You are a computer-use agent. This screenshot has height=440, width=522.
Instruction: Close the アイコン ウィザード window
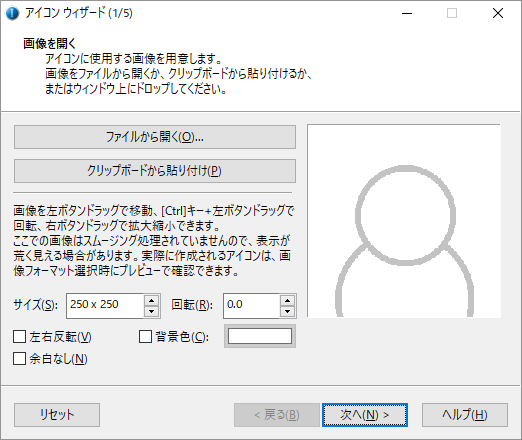coord(498,13)
